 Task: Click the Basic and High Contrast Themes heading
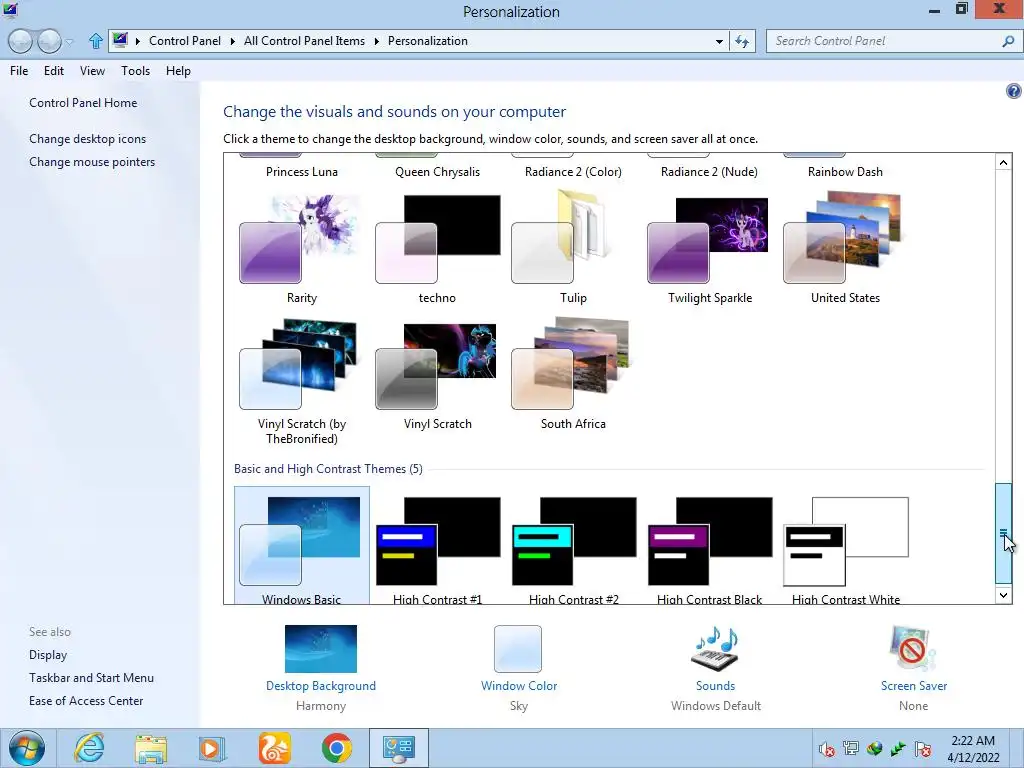[328, 469]
